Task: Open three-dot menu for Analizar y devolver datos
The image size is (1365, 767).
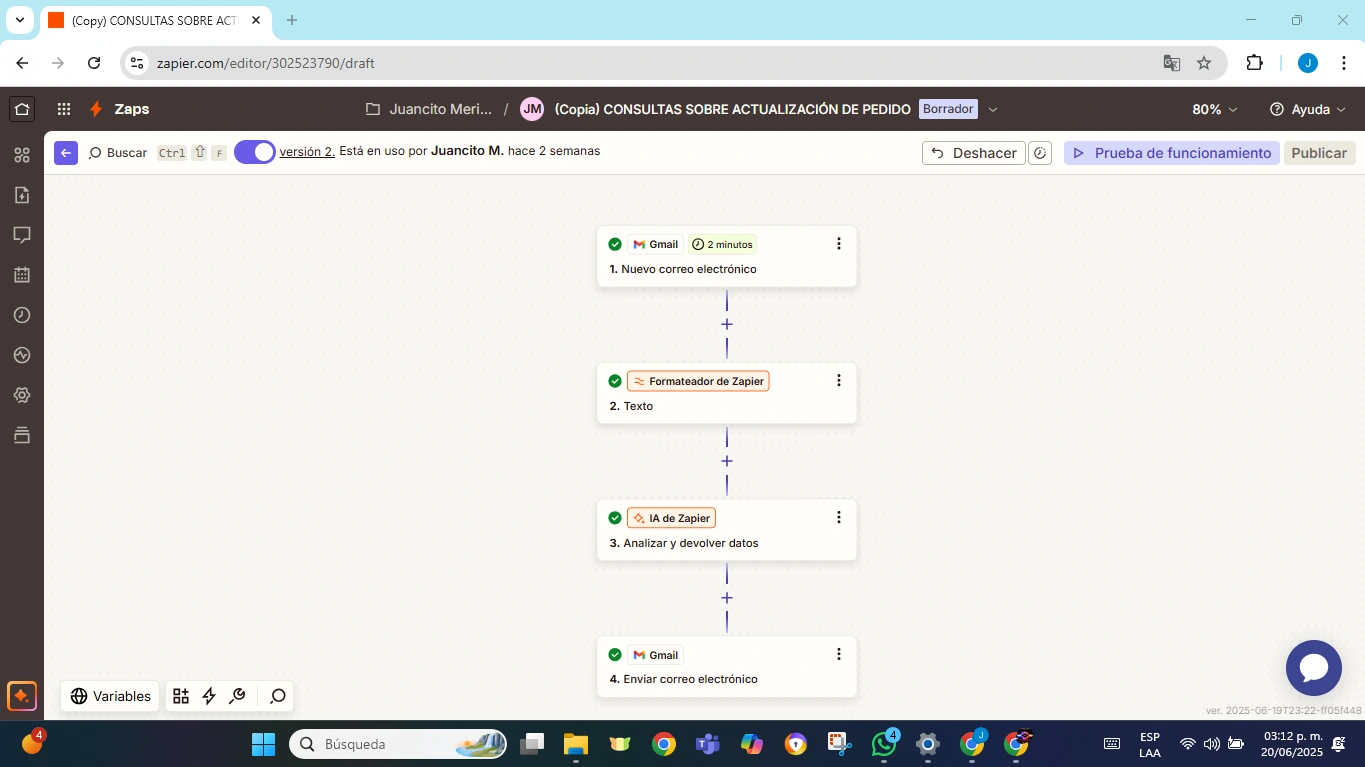Action: [x=838, y=518]
